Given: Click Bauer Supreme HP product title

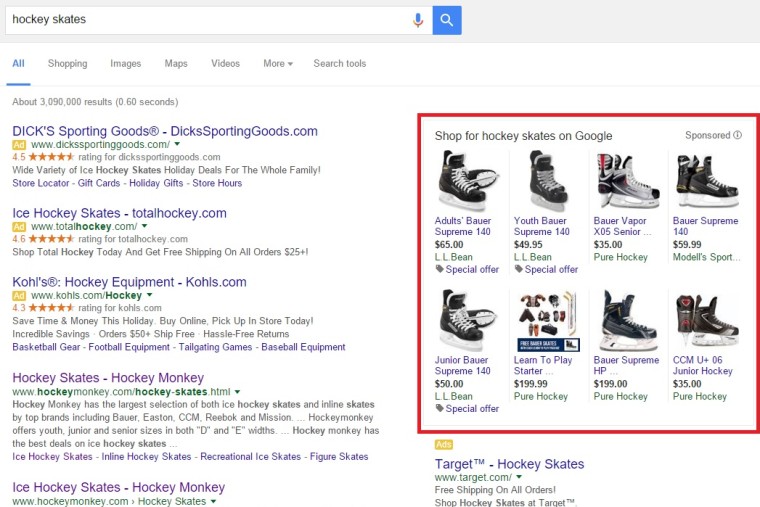Looking at the screenshot, I should tap(626, 365).
